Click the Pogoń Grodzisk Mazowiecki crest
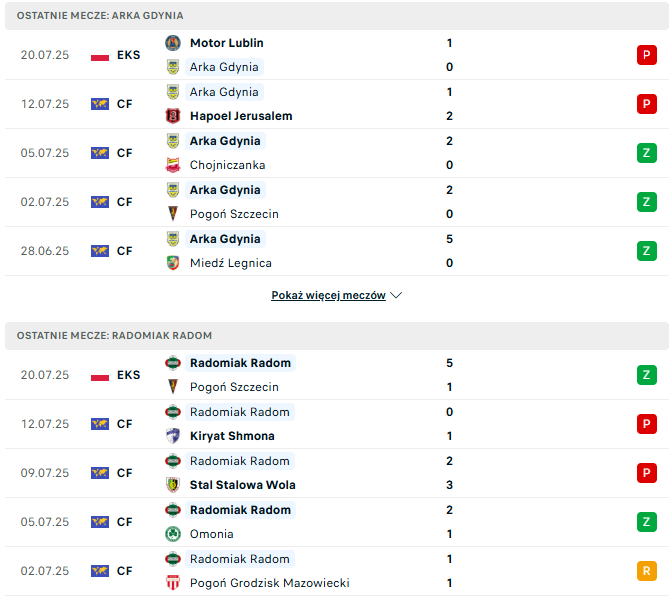671x600 pixels. click(x=173, y=583)
